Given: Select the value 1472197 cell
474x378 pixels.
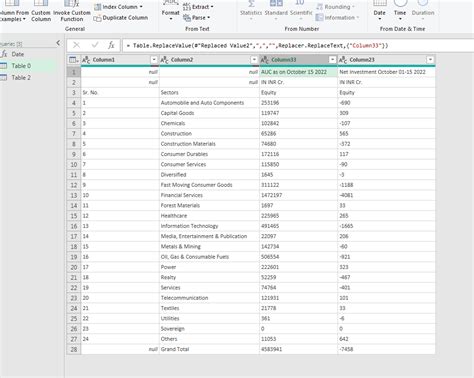Looking at the screenshot, I should [298, 195].
